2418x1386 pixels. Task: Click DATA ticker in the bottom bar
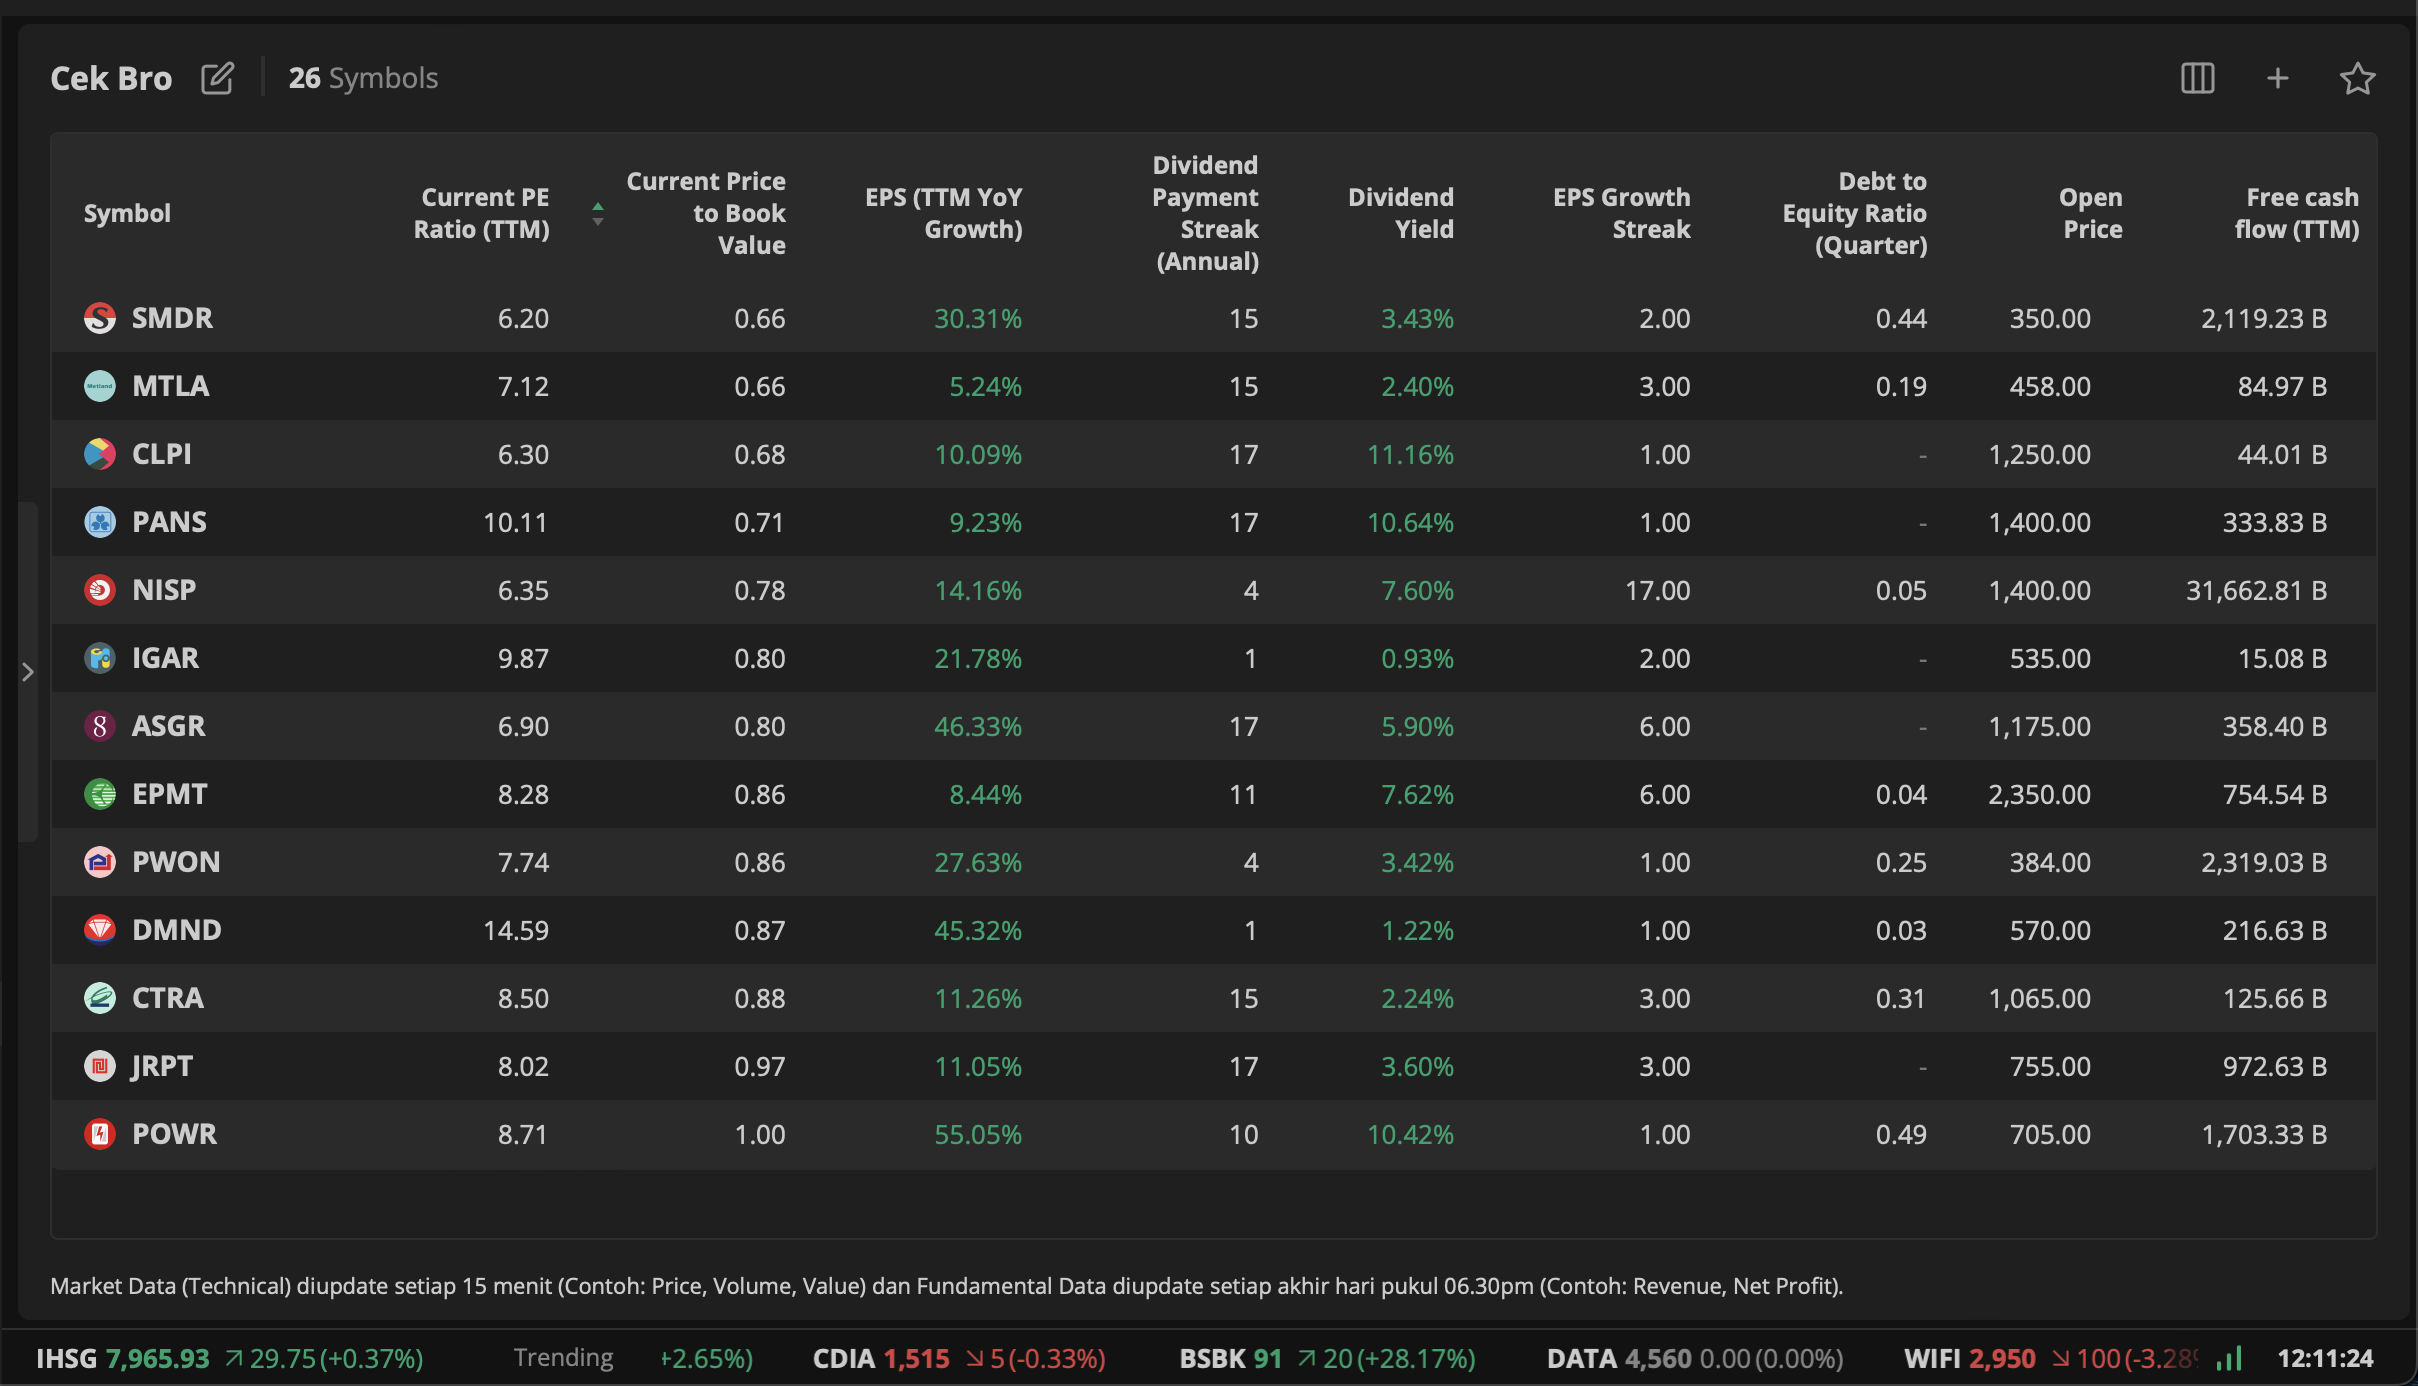tap(1695, 1358)
